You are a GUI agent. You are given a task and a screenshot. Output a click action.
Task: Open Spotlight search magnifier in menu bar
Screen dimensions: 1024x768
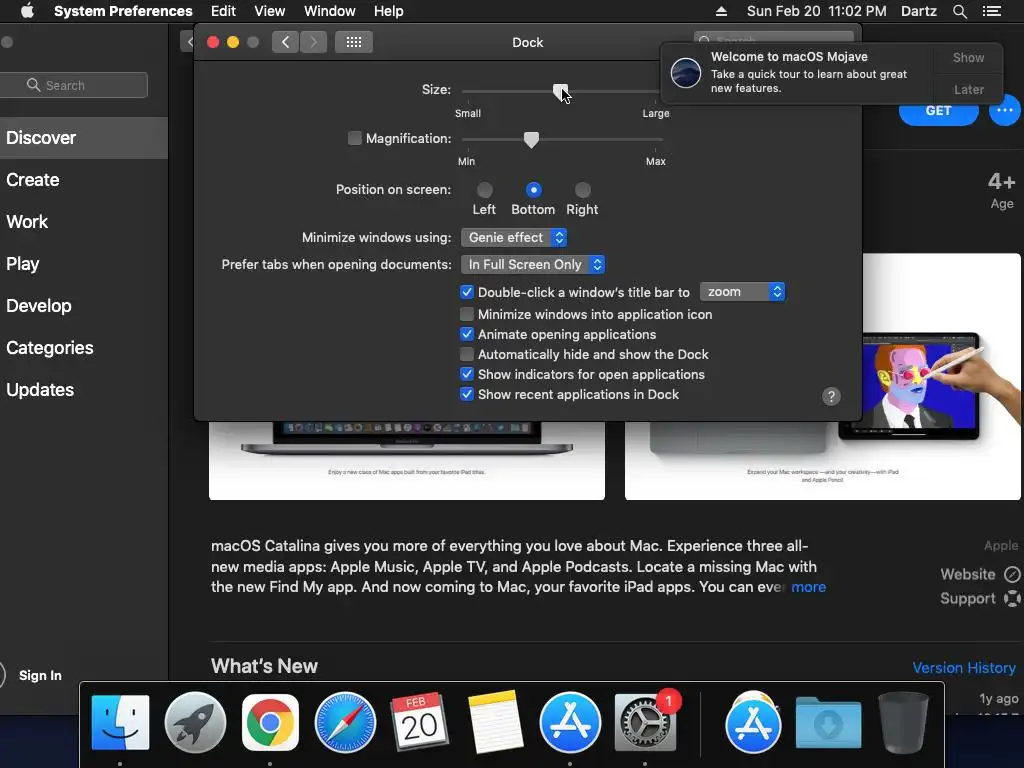tap(959, 11)
